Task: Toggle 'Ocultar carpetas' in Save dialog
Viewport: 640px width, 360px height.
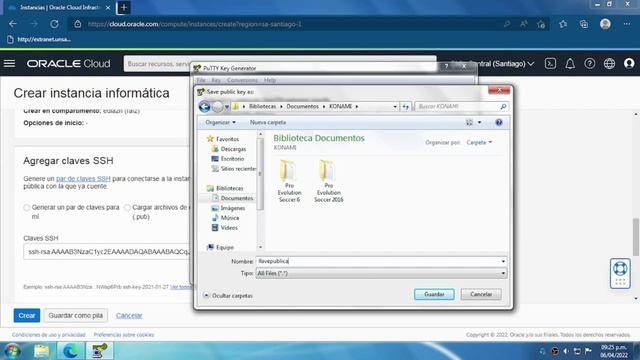Action: pyautogui.click(x=228, y=296)
